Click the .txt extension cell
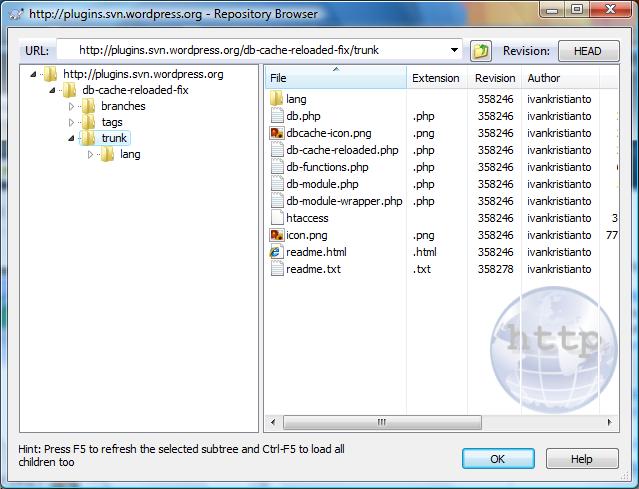The image size is (639, 489). tap(422, 269)
